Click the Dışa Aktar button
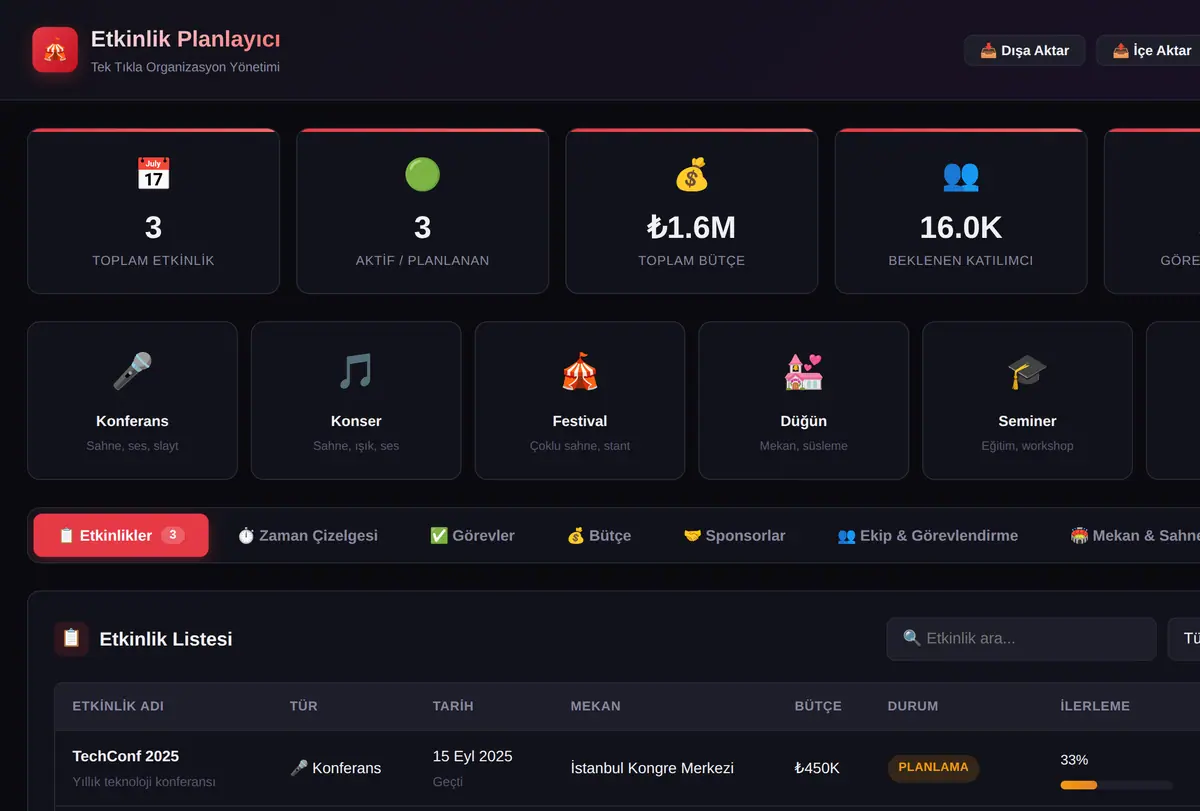The width and height of the screenshot is (1200, 811). click(x=1025, y=50)
